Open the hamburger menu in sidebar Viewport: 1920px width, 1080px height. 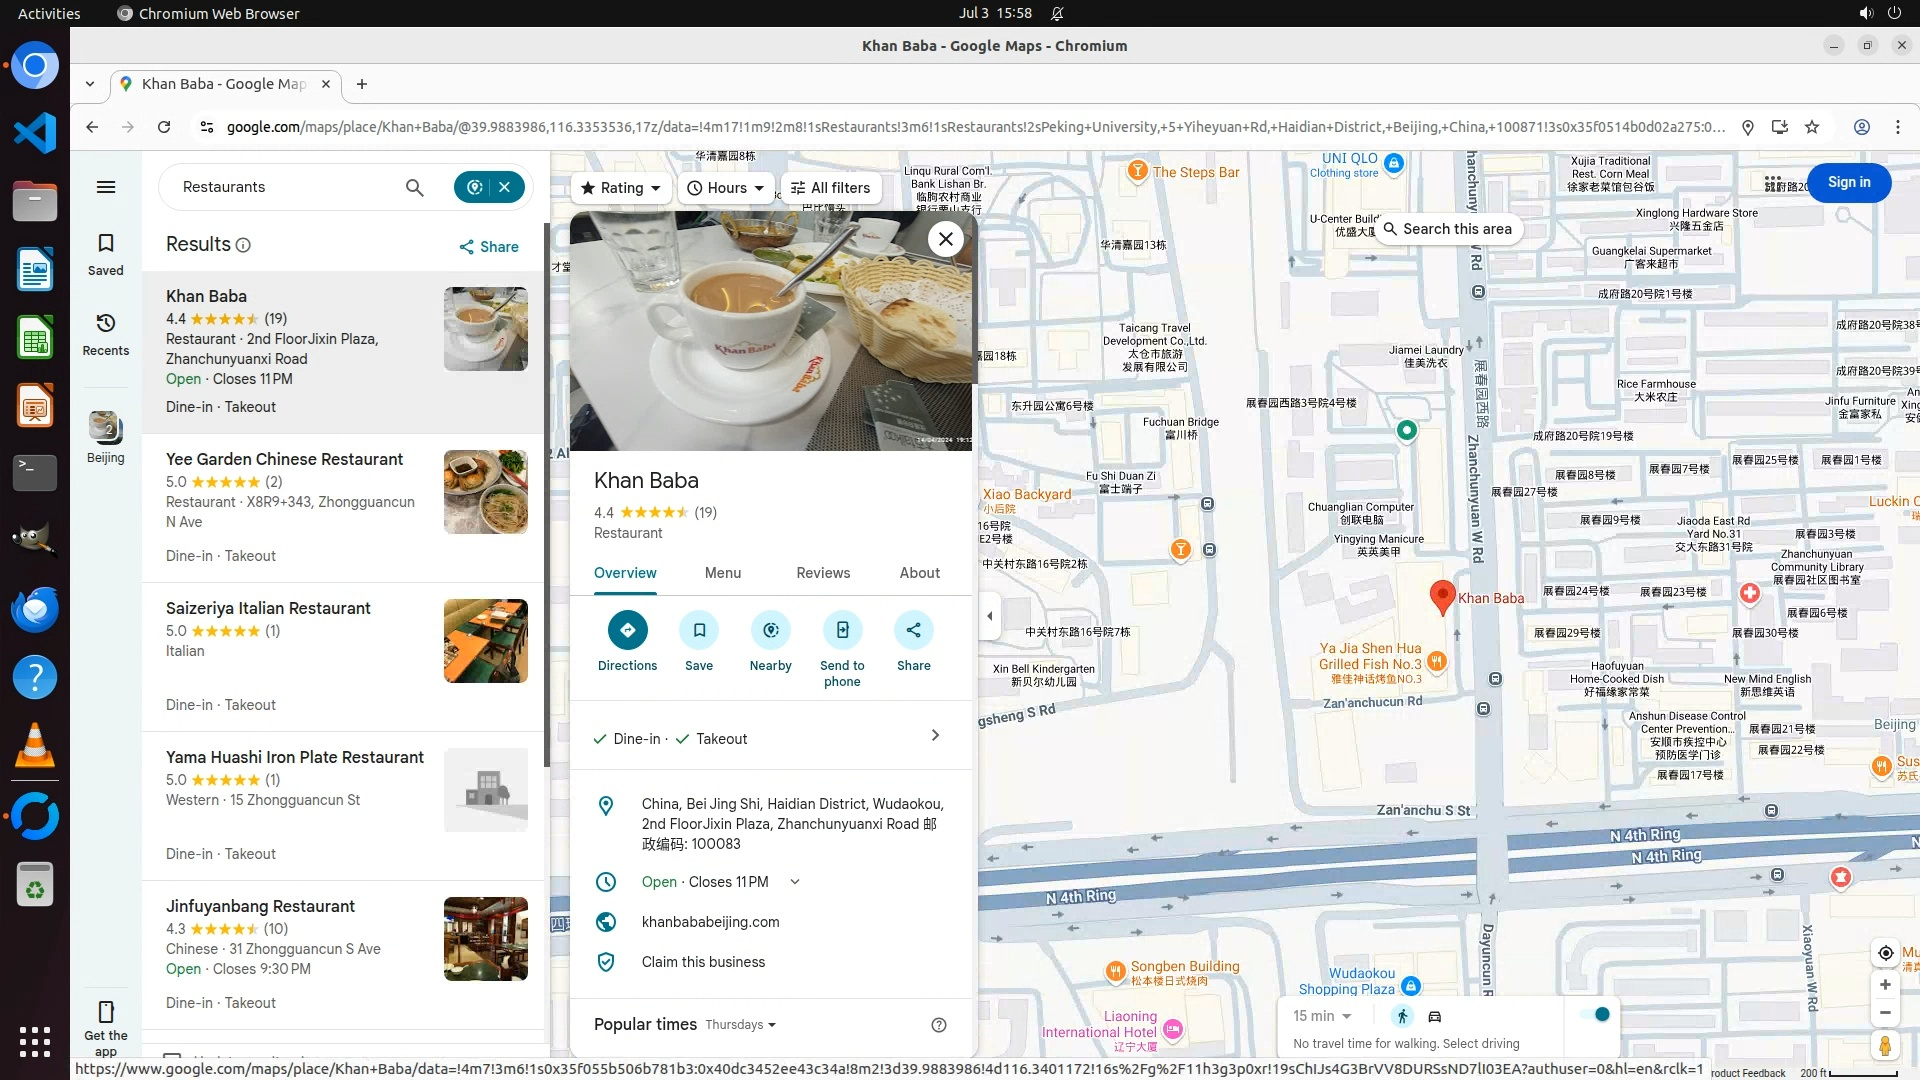(x=106, y=187)
